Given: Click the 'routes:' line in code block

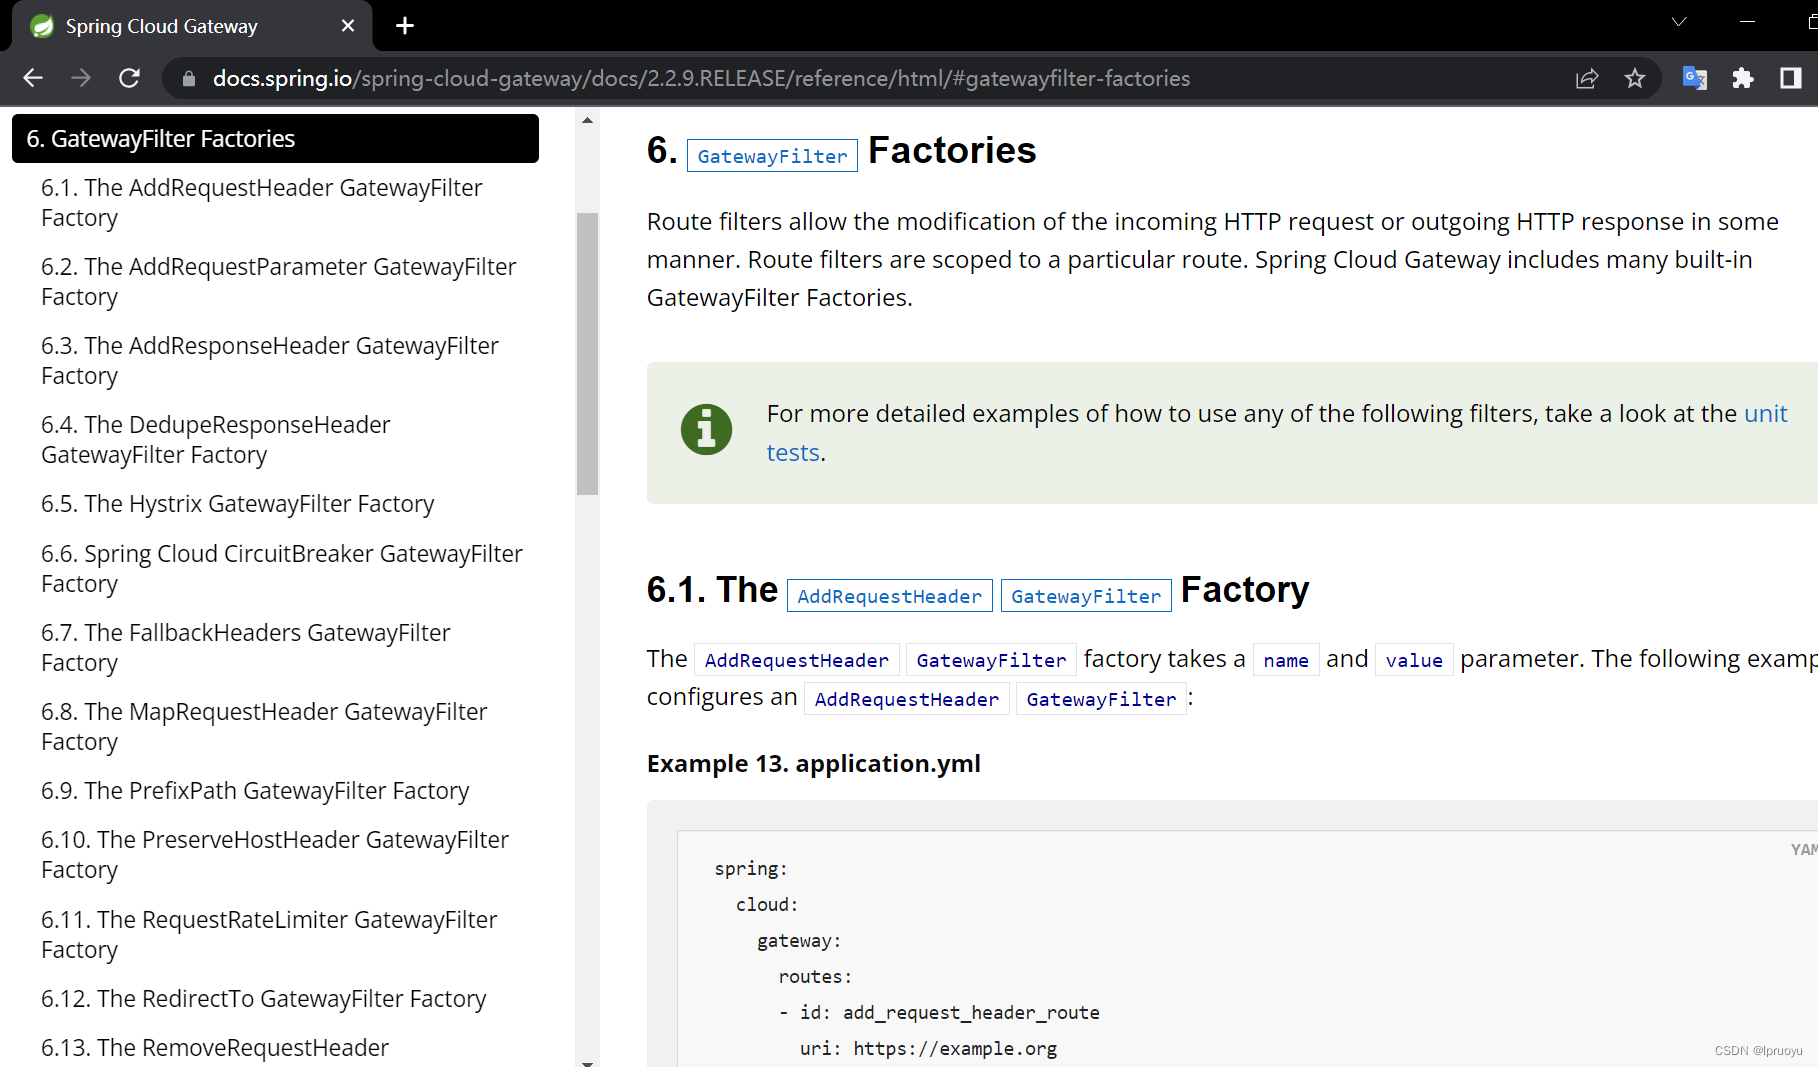Looking at the screenshot, I should pyautogui.click(x=815, y=977).
